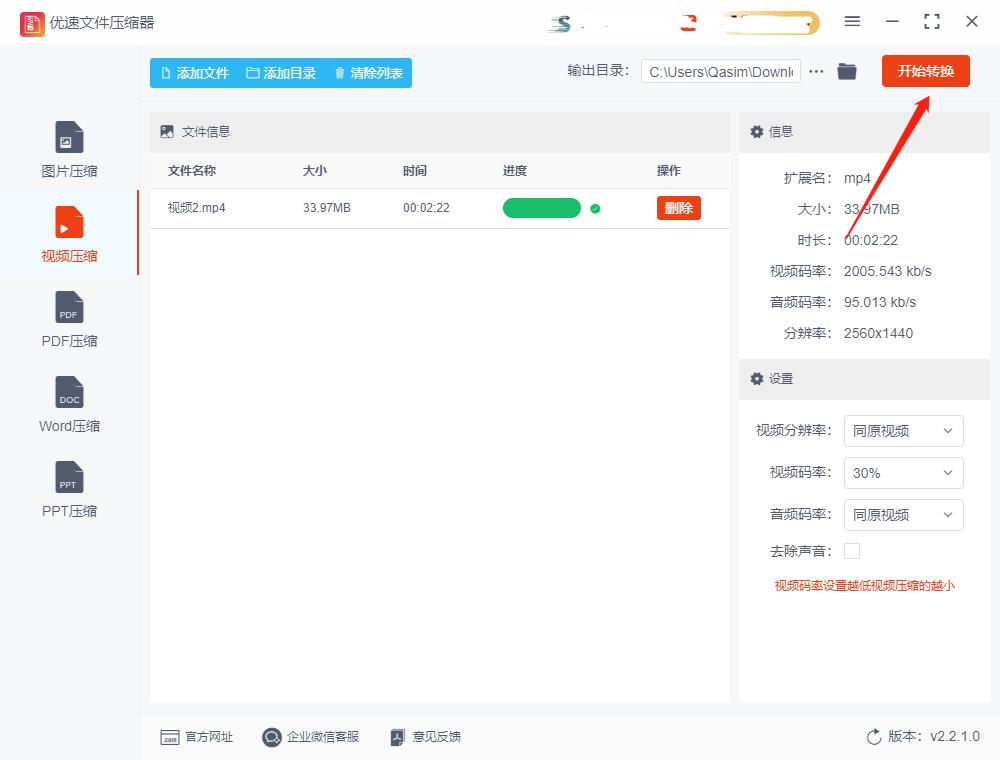Screen dimensions: 1000x760
Task: Toggle the mute audio checkbox
Action: (x=852, y=550)
